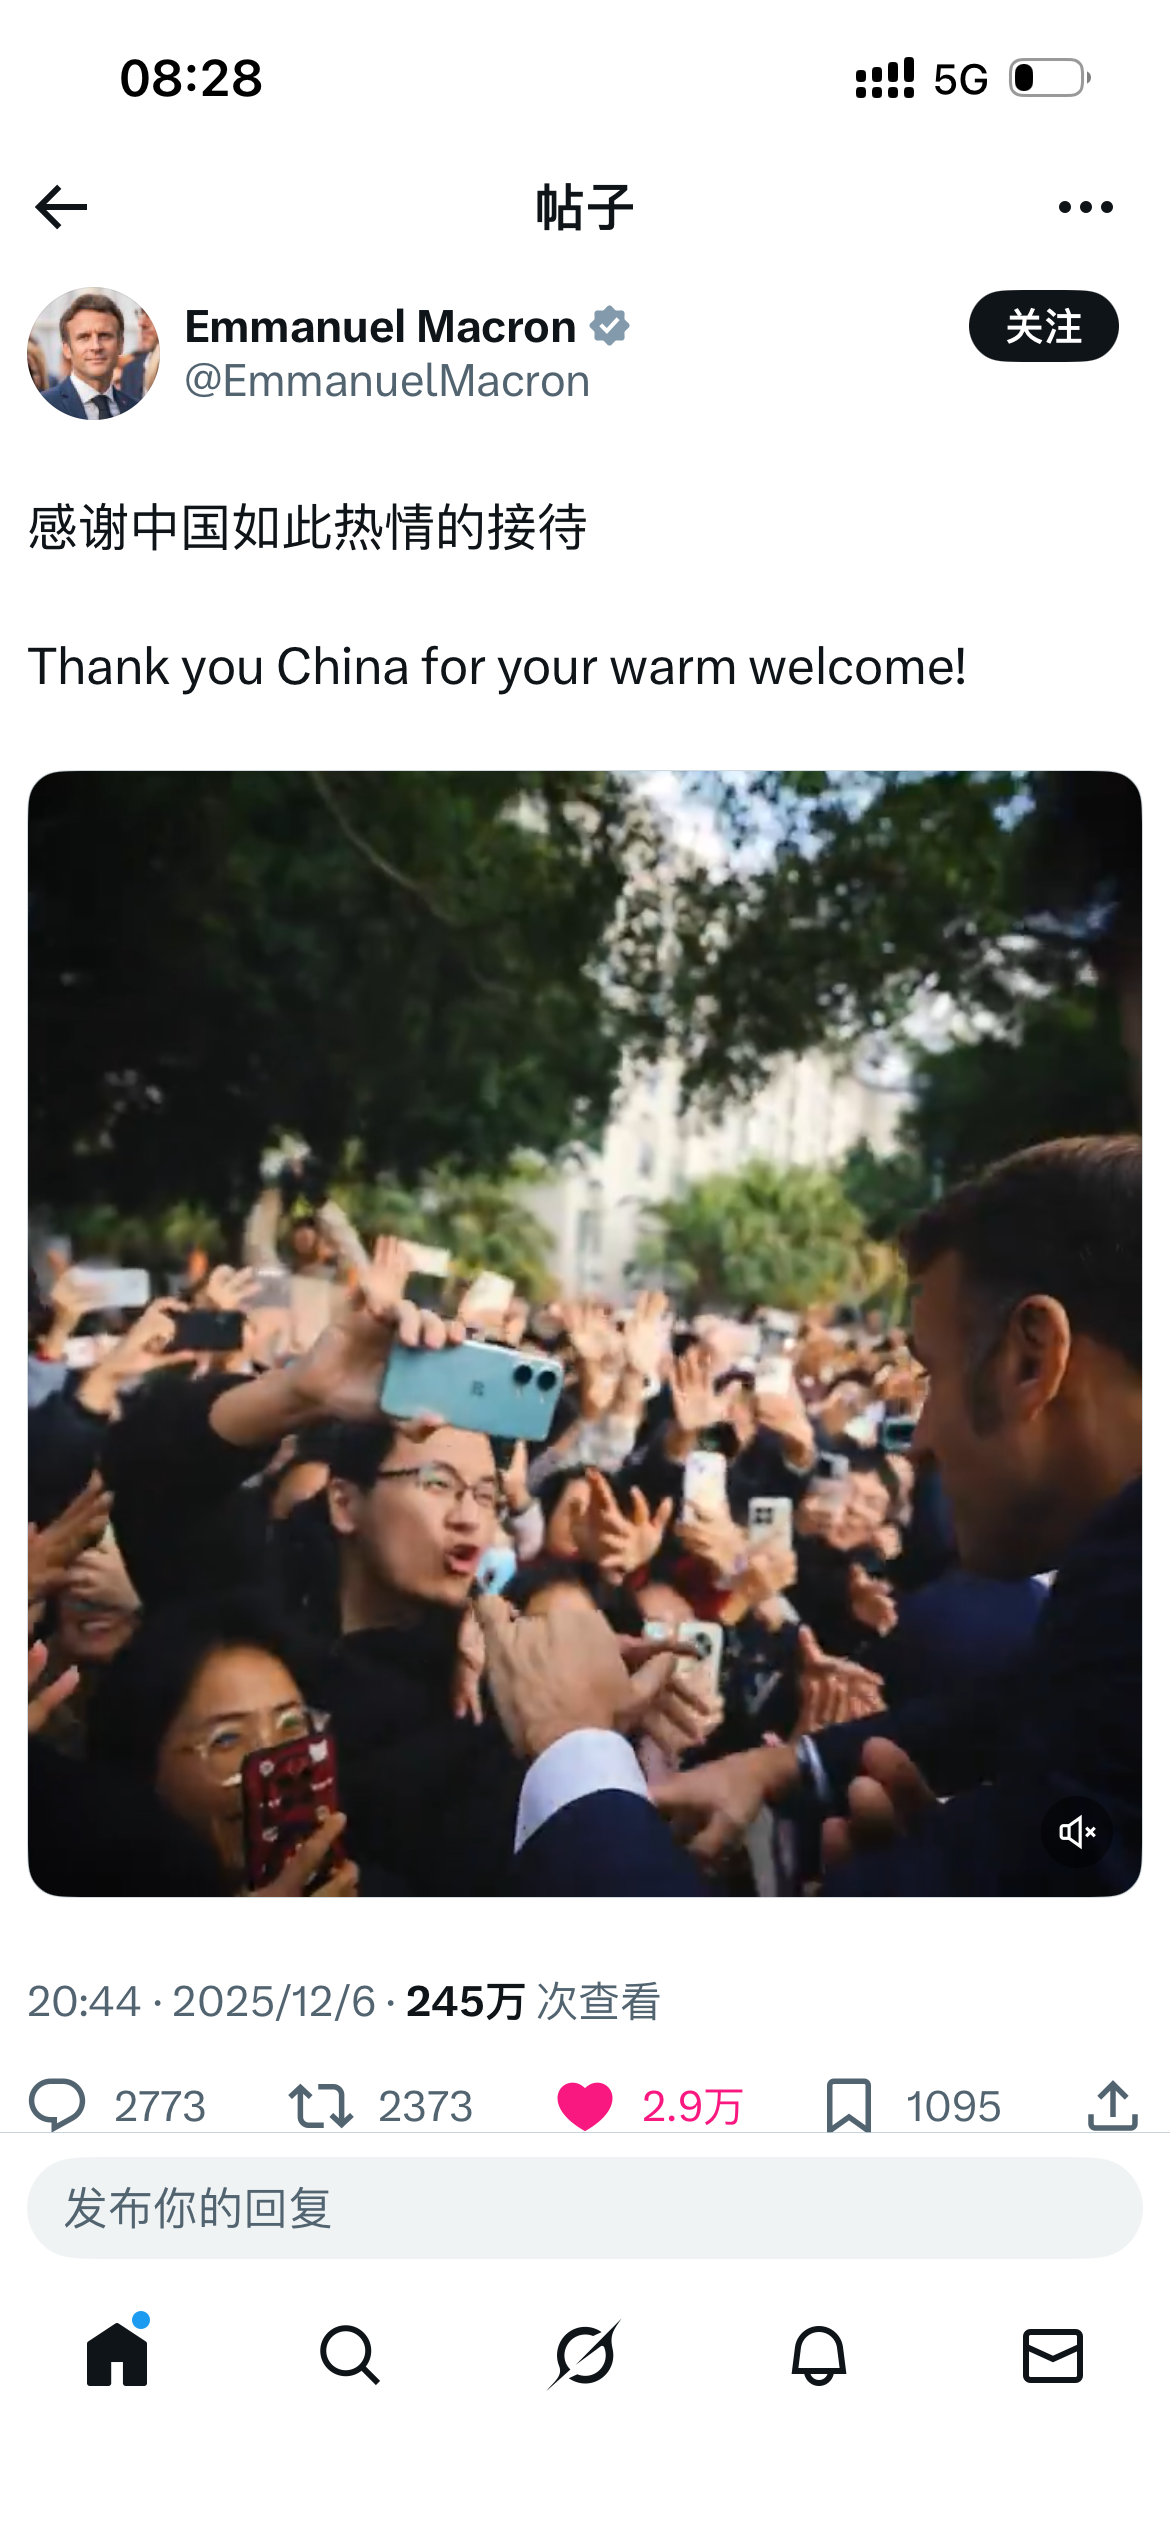View the 245万 次查看 view count
The height and width of the screenshot is (2532, 1170).
[533, 2001]
